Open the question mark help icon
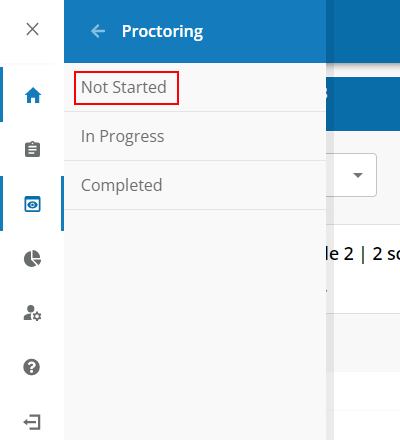 [x=32, y=367]
